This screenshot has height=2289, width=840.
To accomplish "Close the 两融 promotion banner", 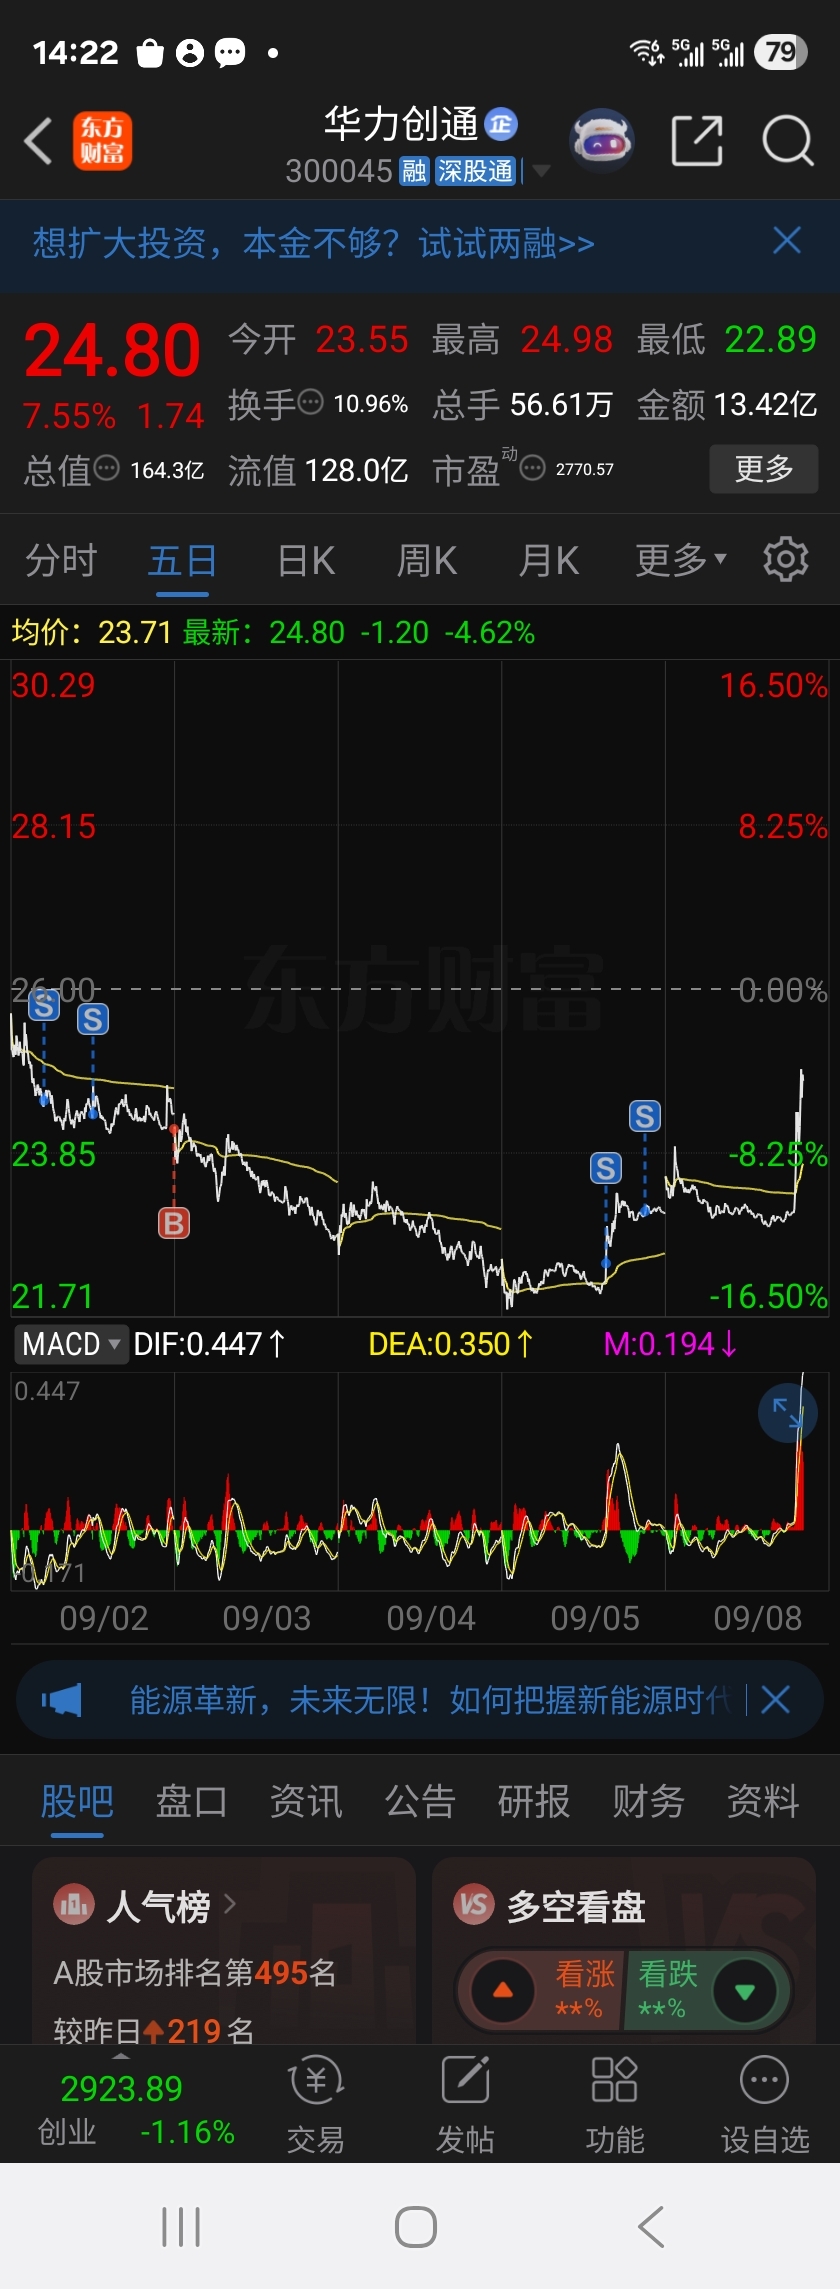I will click(x=787, y=241).
